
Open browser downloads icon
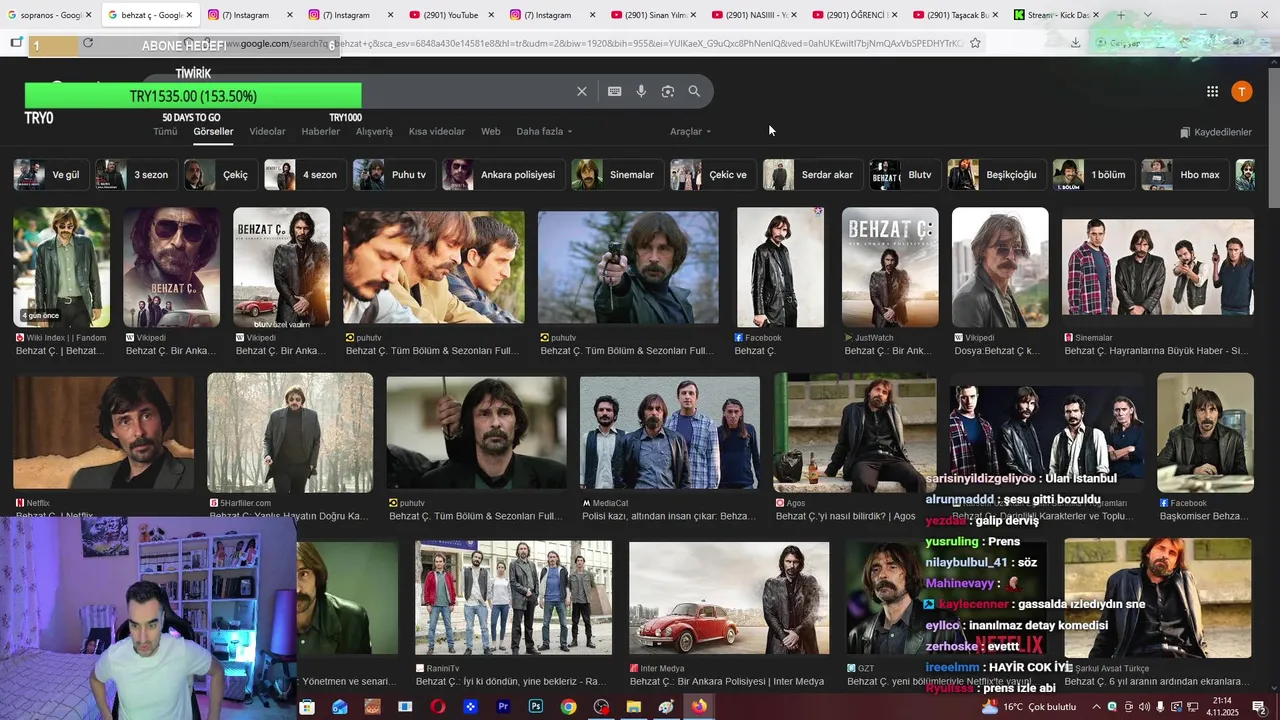click(1075, 43)
